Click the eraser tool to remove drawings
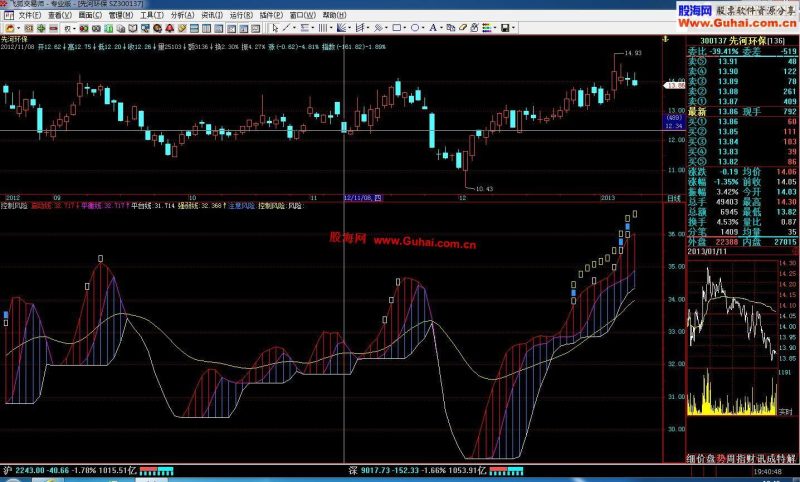 click(463, 28)
